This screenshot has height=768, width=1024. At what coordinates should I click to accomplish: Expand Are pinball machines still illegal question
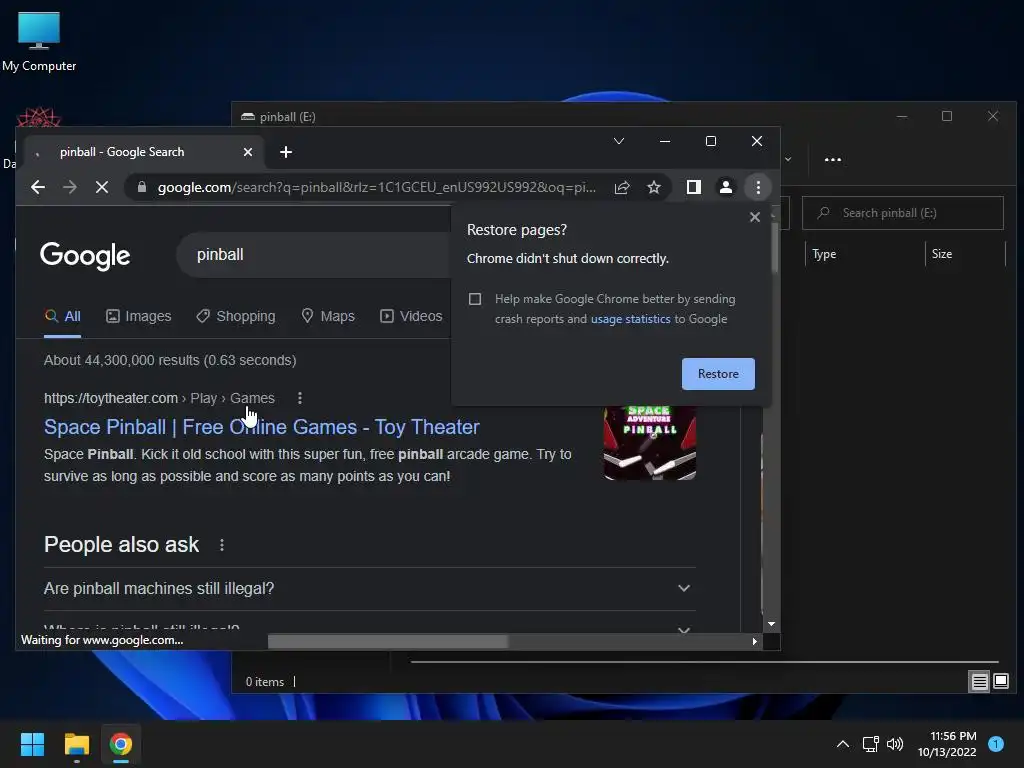(370, 588)
